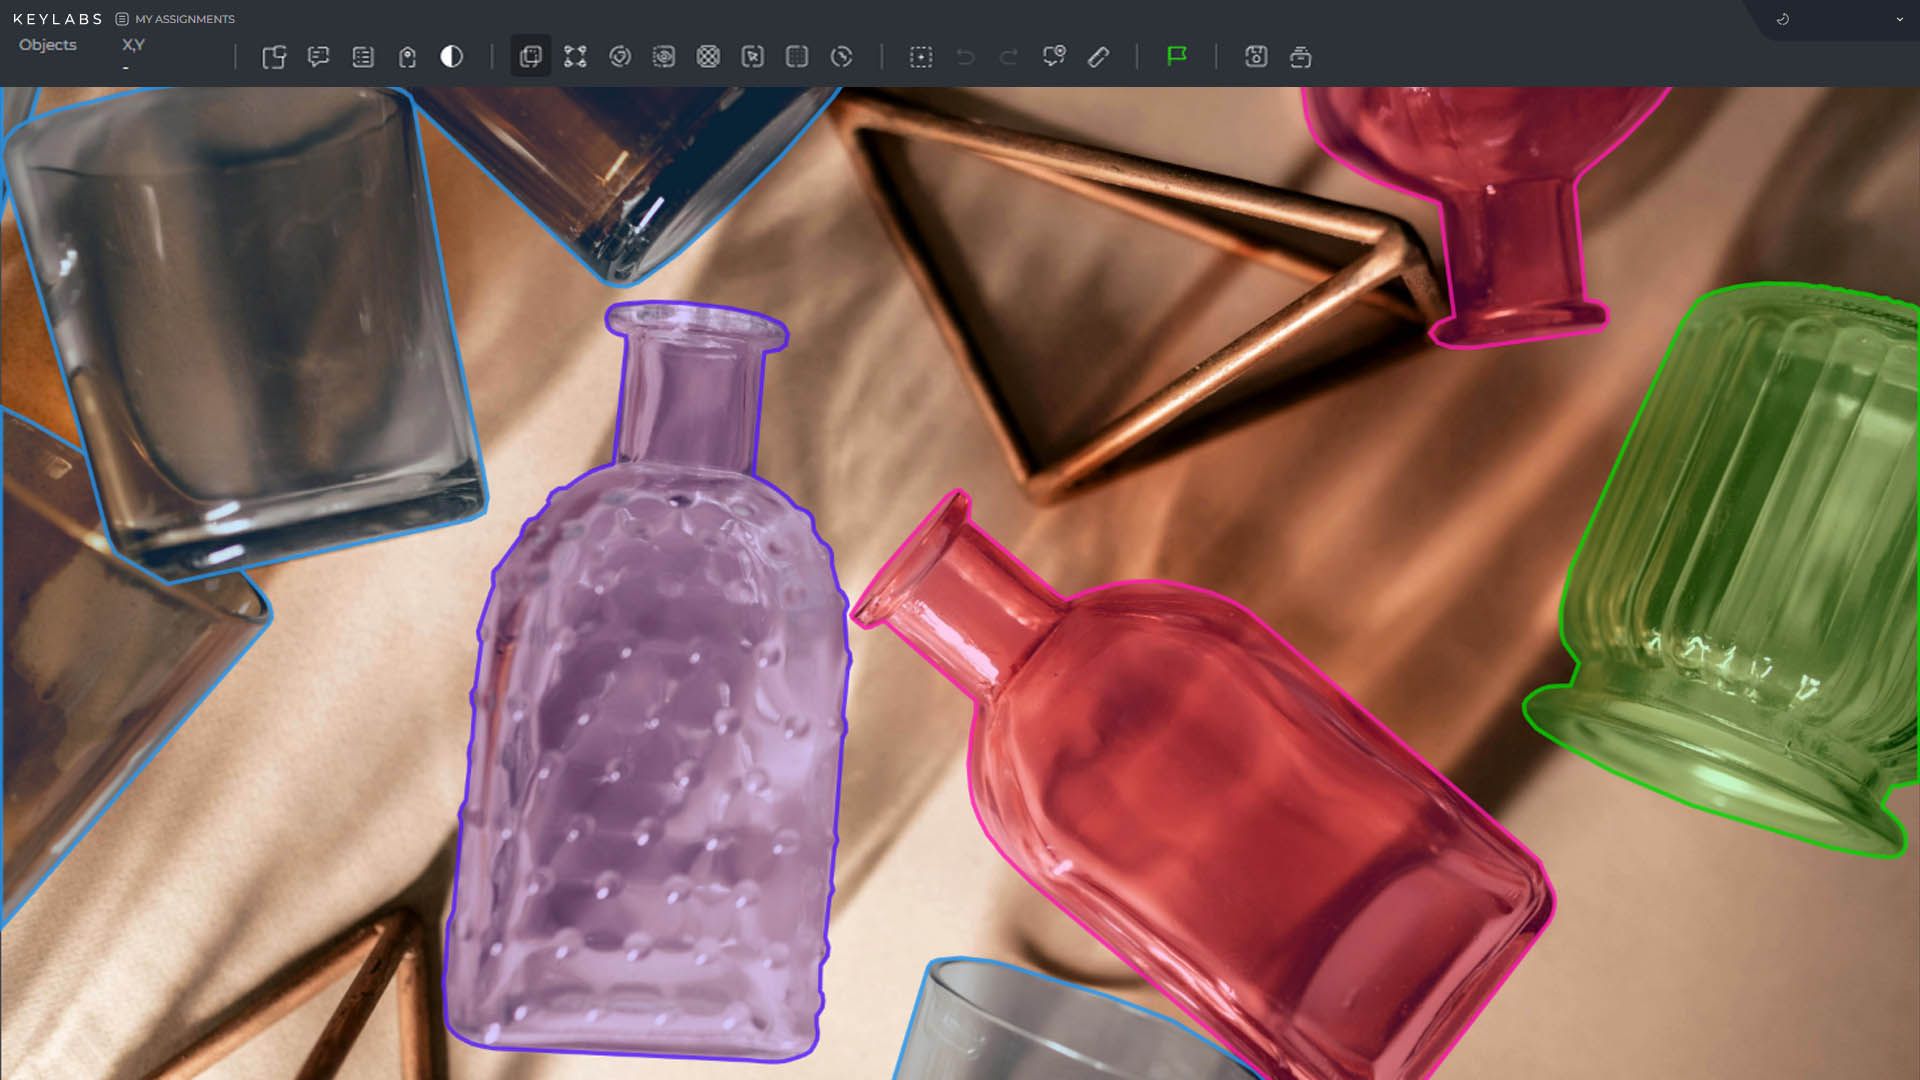Toggle the contrast half-circle icon

tap(451, 57)
